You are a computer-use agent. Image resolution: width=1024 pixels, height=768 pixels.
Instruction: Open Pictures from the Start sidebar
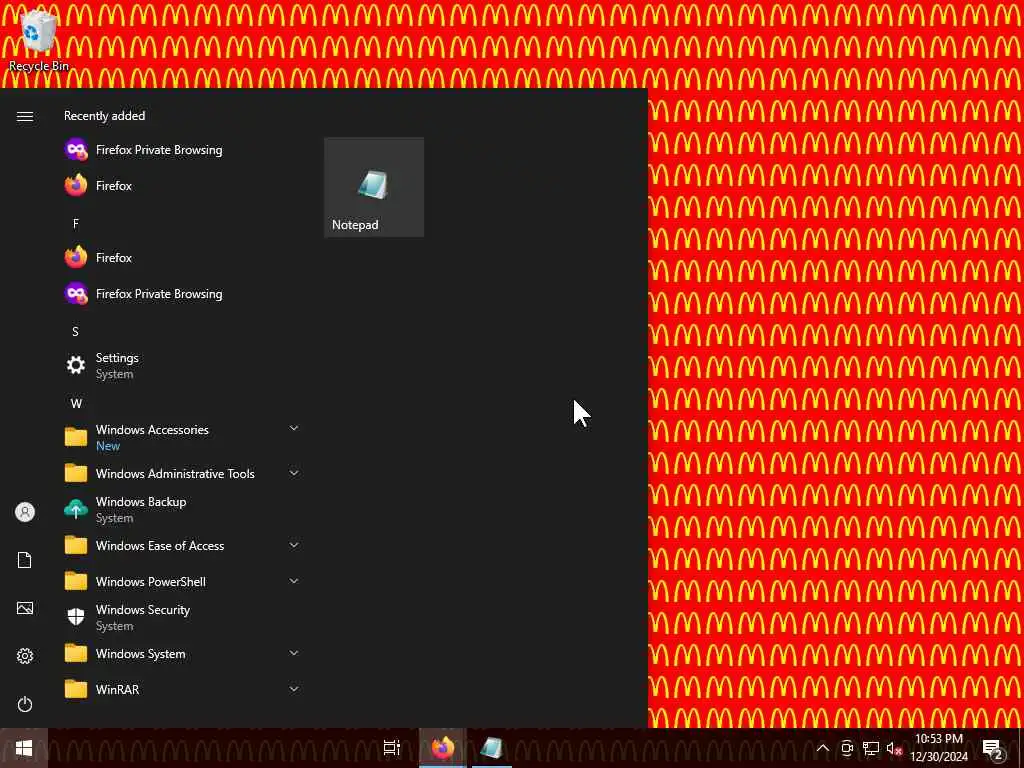pyautogui.click(x=25, y=608)
